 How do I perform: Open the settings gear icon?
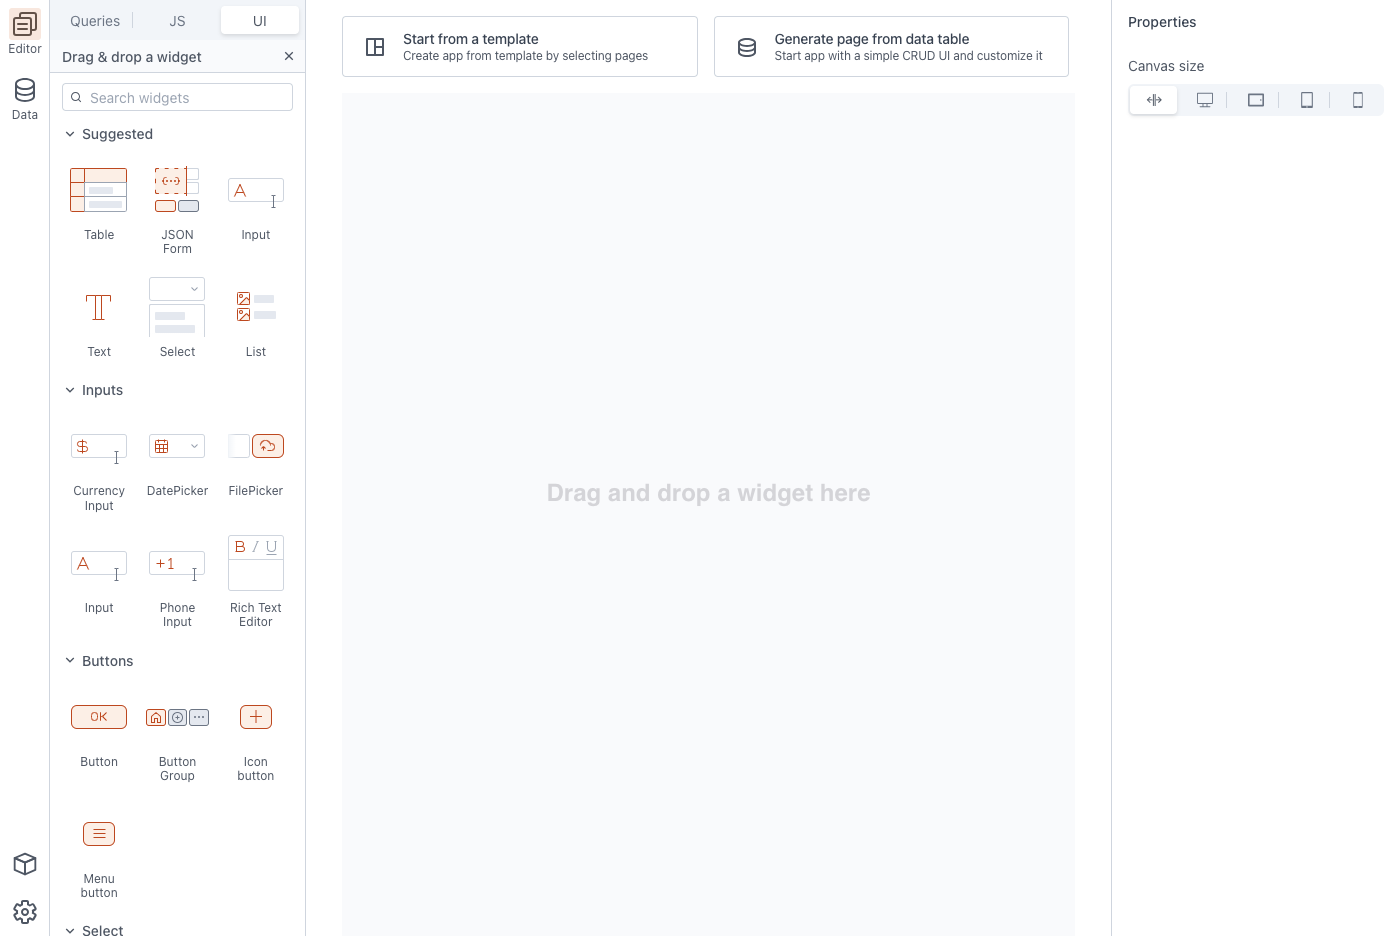pos(25,912)
